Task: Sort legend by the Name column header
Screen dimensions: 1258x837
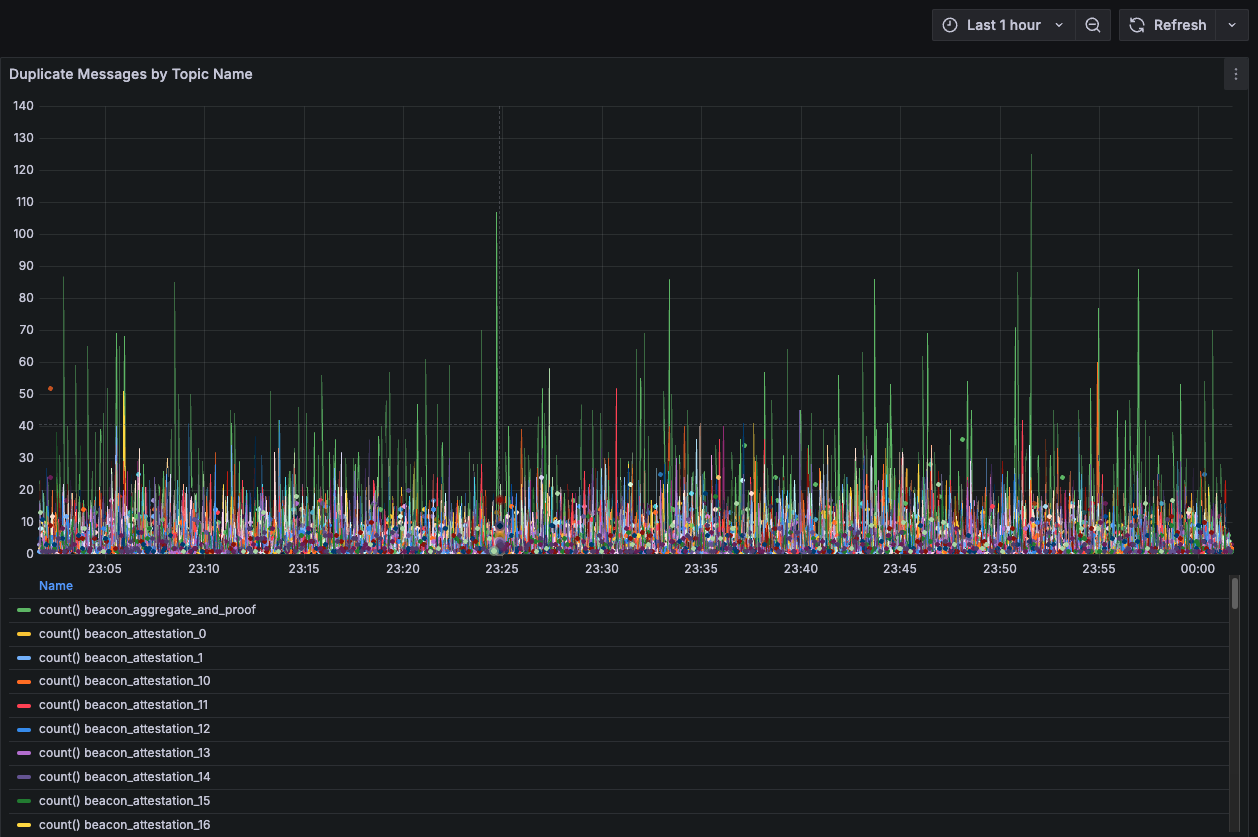Action: click(56, 586)
